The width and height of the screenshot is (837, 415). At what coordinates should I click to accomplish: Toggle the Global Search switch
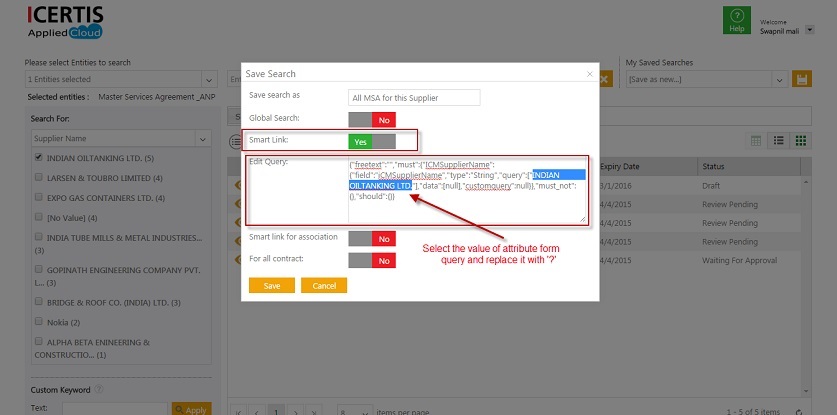coord(371,119)
